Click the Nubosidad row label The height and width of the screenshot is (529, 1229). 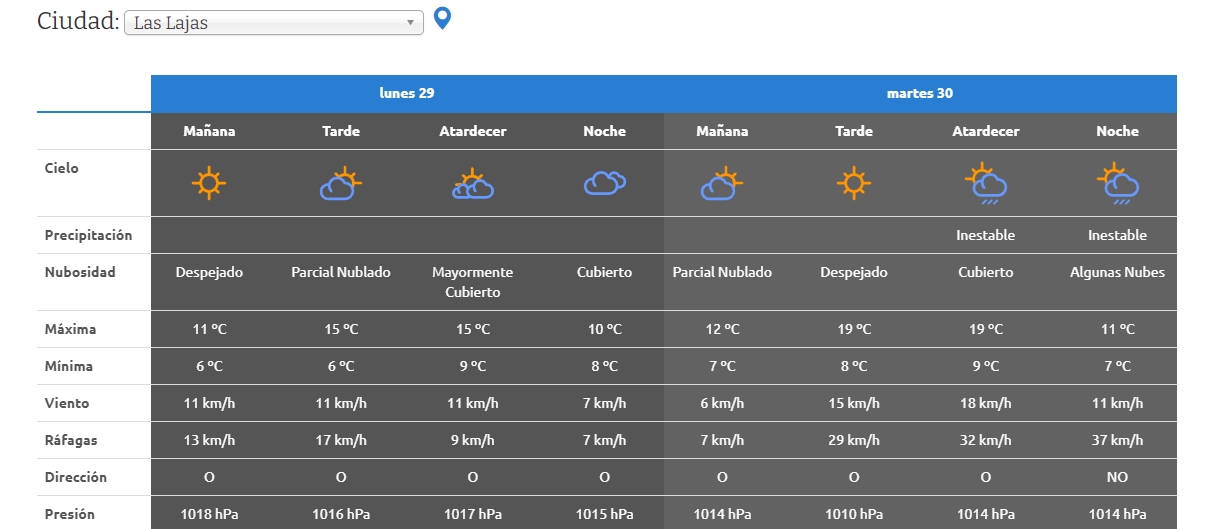tap(80, 272)
